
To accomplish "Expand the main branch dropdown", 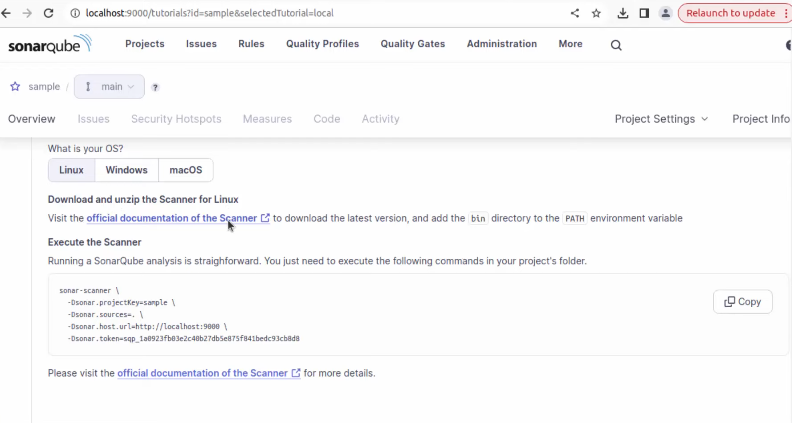I will [x=110, y=87].
